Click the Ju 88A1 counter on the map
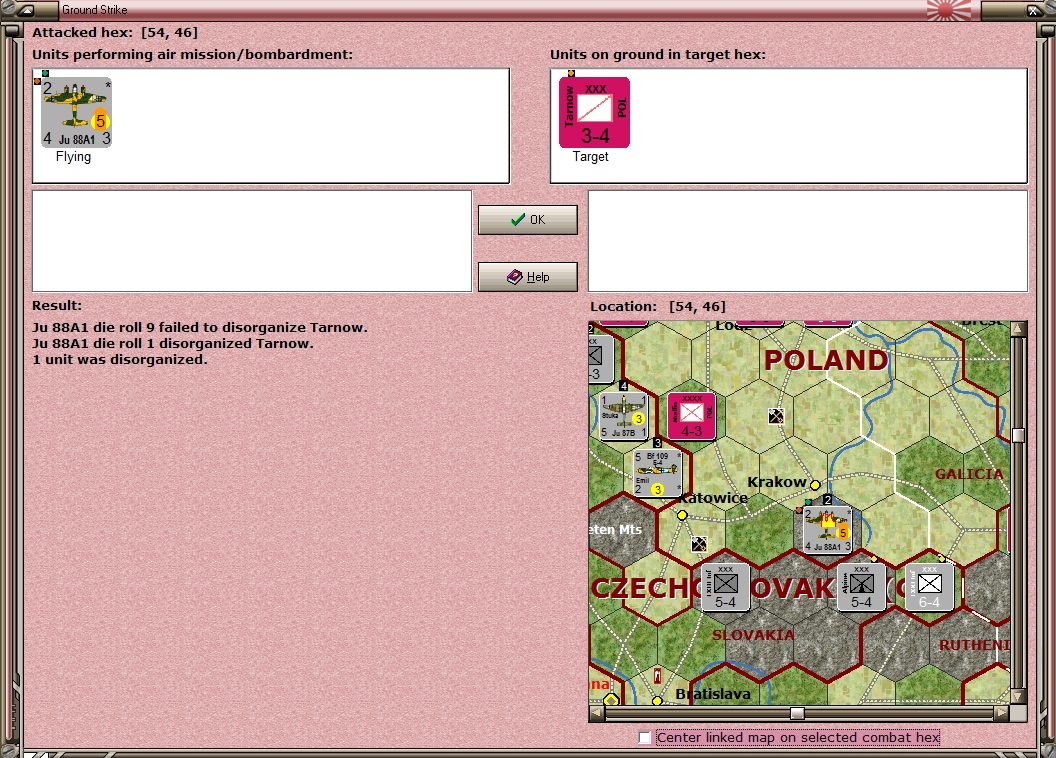 coord(828,530)
